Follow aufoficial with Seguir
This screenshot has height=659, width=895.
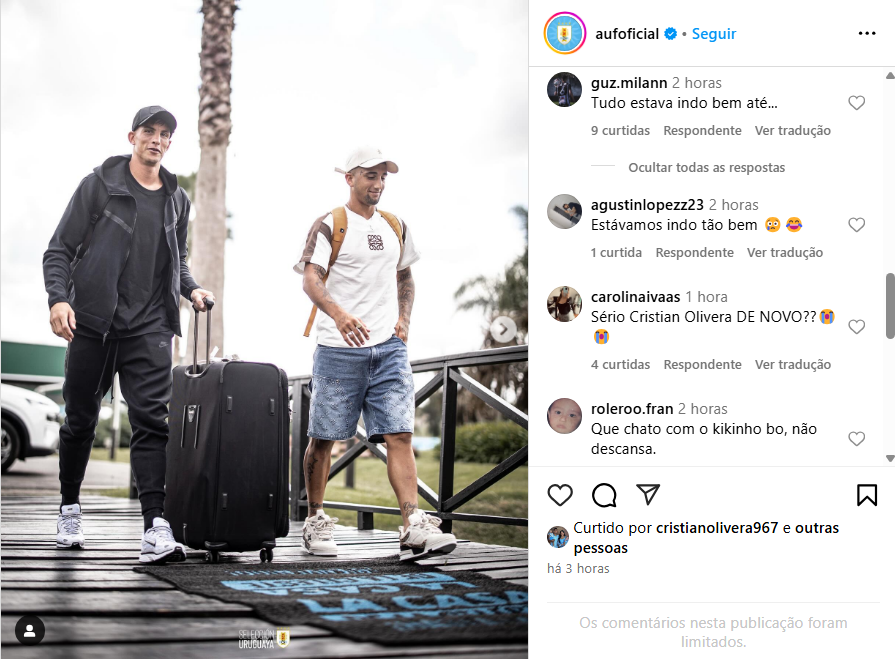point(714,34)
